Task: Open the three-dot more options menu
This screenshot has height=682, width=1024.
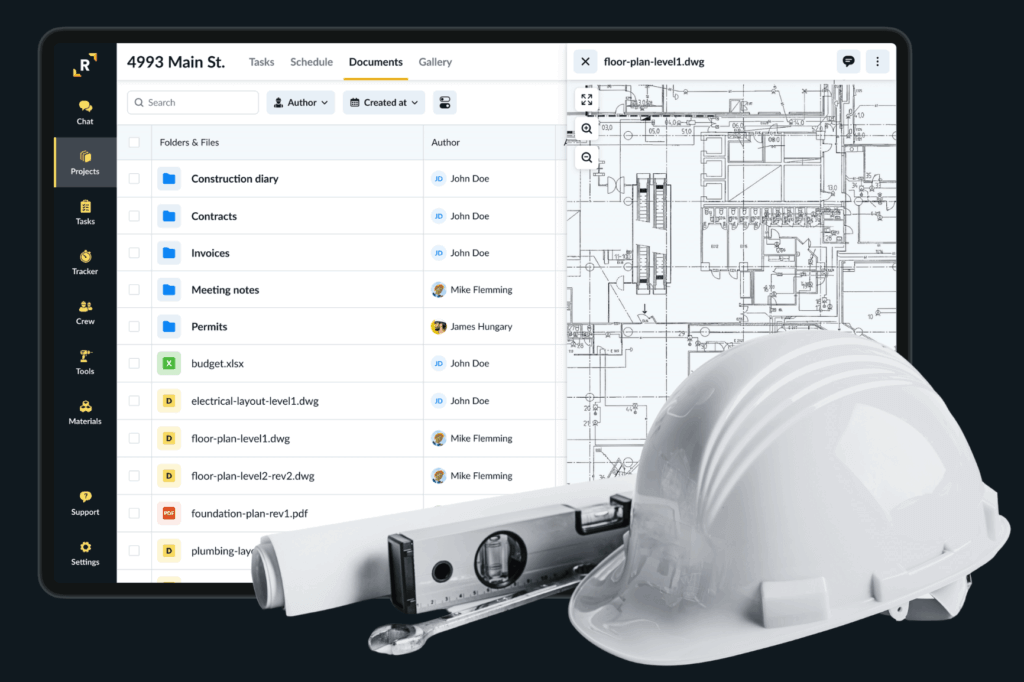Action: [877, 61]
